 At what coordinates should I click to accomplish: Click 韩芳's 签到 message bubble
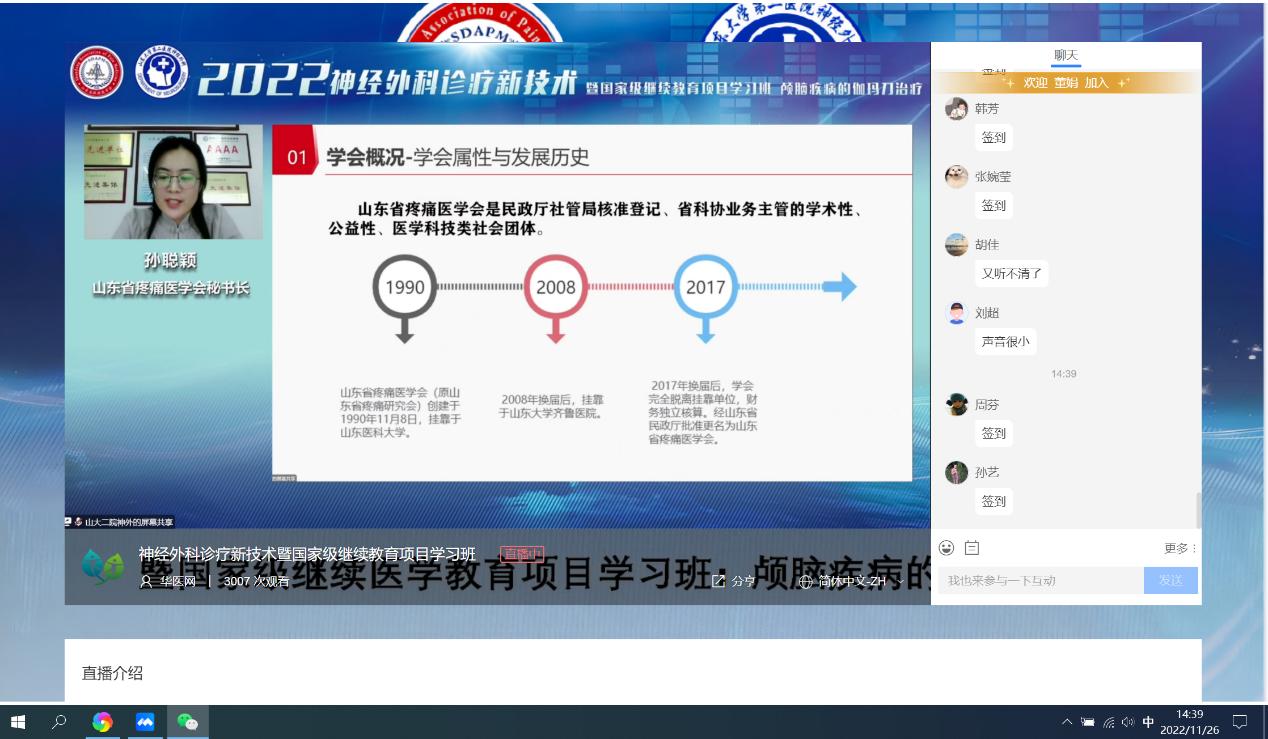coord(993,137)
